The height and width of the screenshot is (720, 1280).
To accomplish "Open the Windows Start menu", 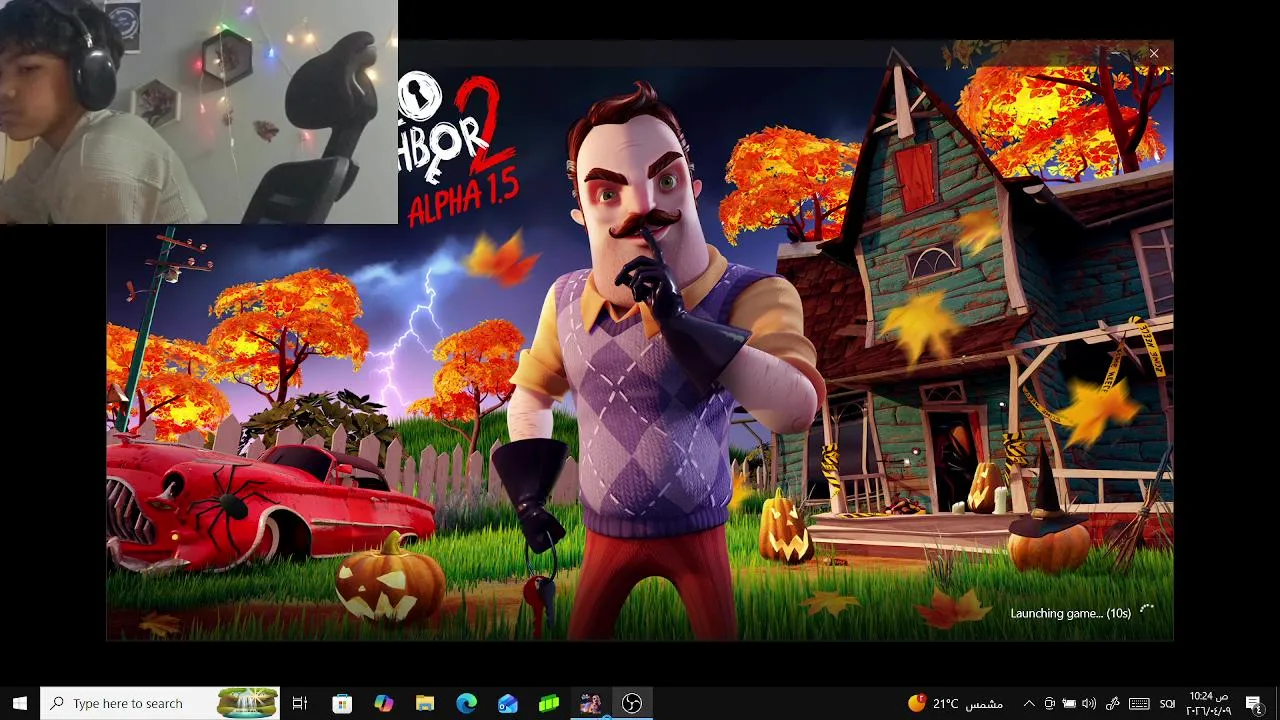I will (x=19, y=703).
